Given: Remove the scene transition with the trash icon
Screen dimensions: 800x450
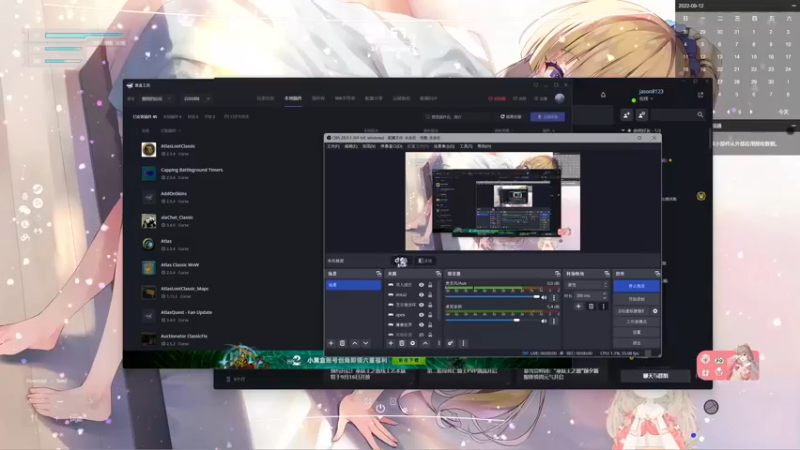Looking at the screenshot, I should 591,307.
